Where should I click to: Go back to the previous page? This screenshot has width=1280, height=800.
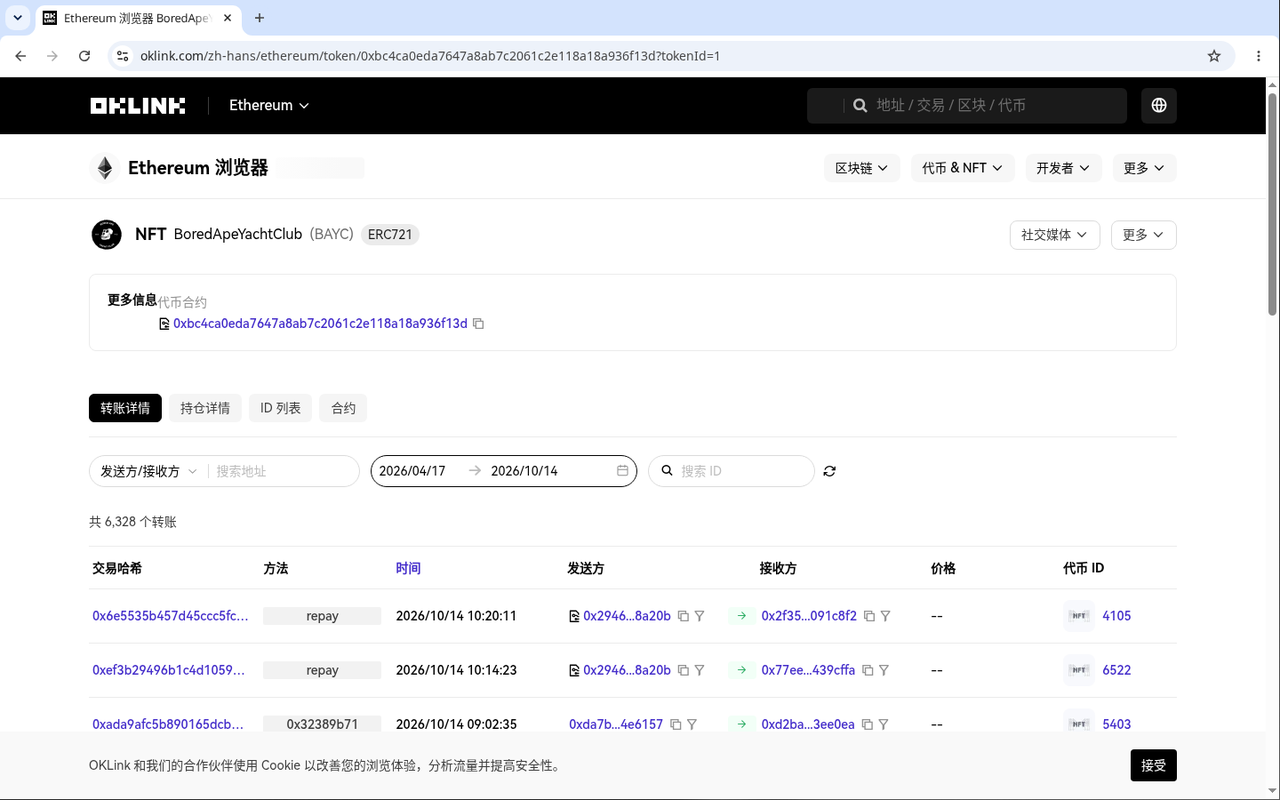(21, 56)
